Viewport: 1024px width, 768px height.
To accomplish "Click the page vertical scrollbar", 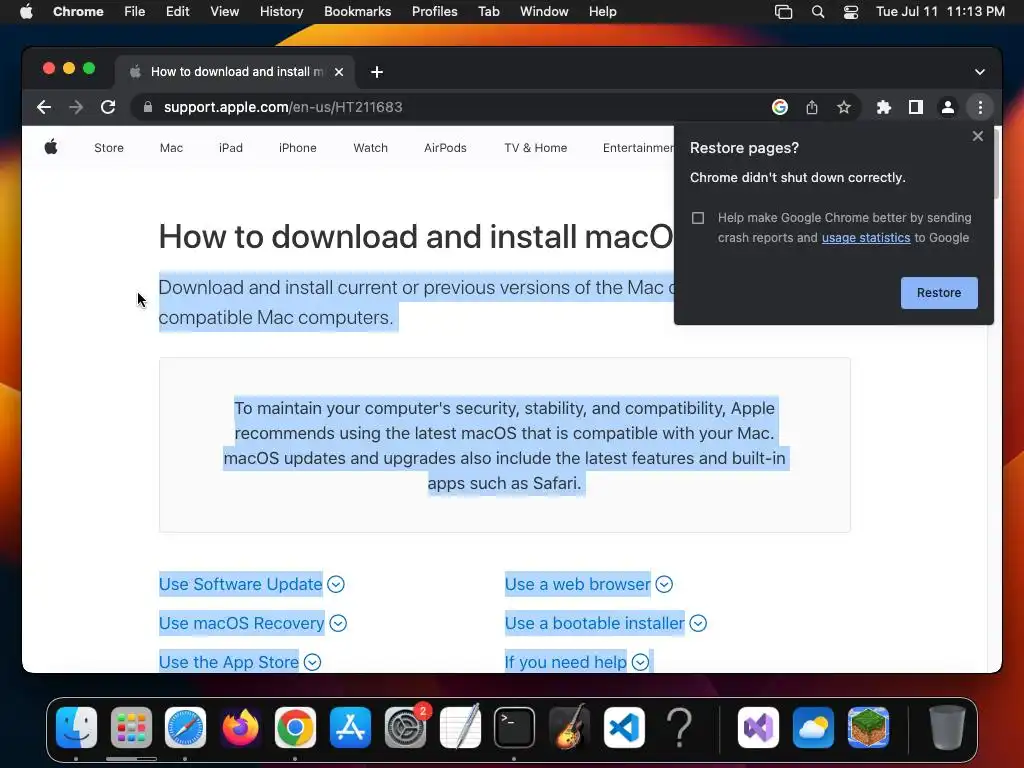I will click(x=997, y=163).
